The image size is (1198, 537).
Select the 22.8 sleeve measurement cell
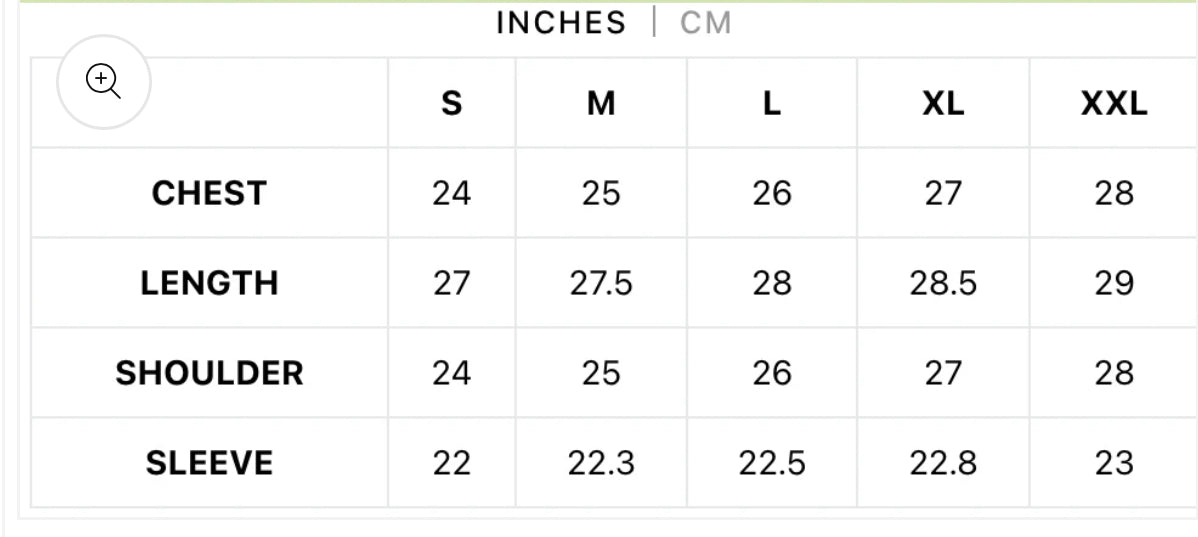[943, 463]
